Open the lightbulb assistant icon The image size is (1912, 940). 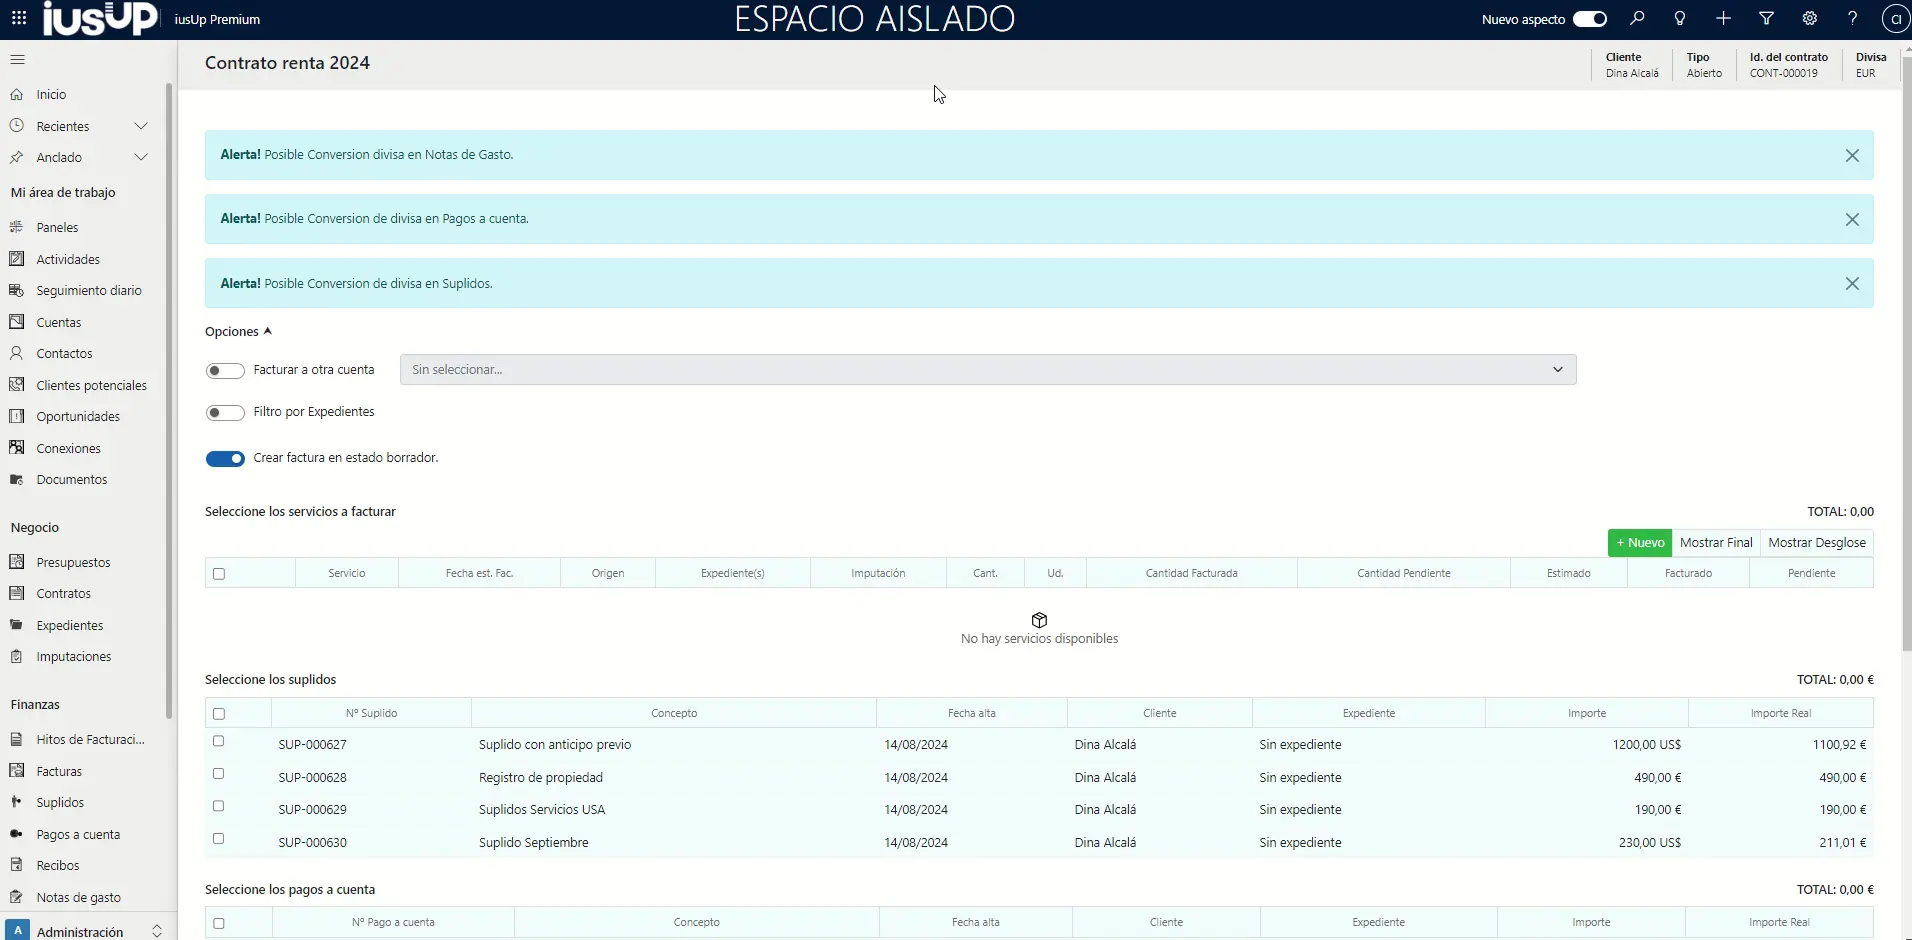click(x=1680, y=19)
